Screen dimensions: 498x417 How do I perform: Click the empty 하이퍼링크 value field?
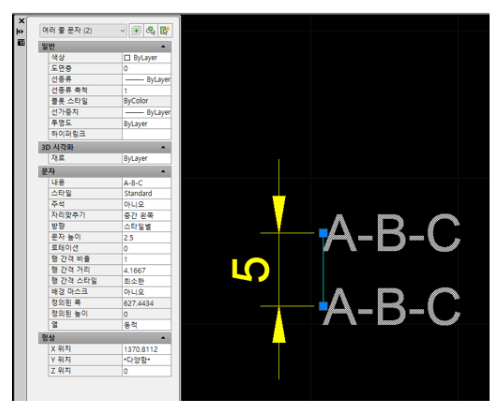[x=147, y=134]
